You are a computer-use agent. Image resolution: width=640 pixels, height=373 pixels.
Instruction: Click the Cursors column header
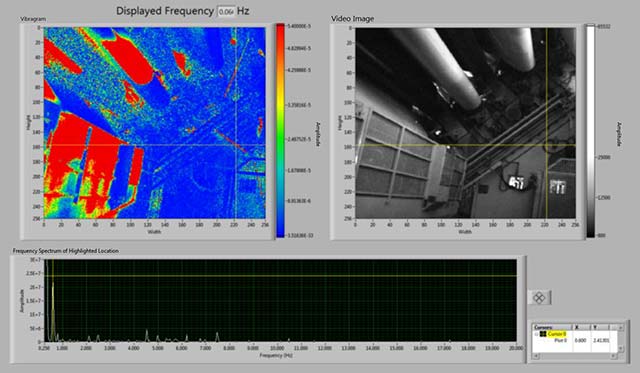point(552,327)
